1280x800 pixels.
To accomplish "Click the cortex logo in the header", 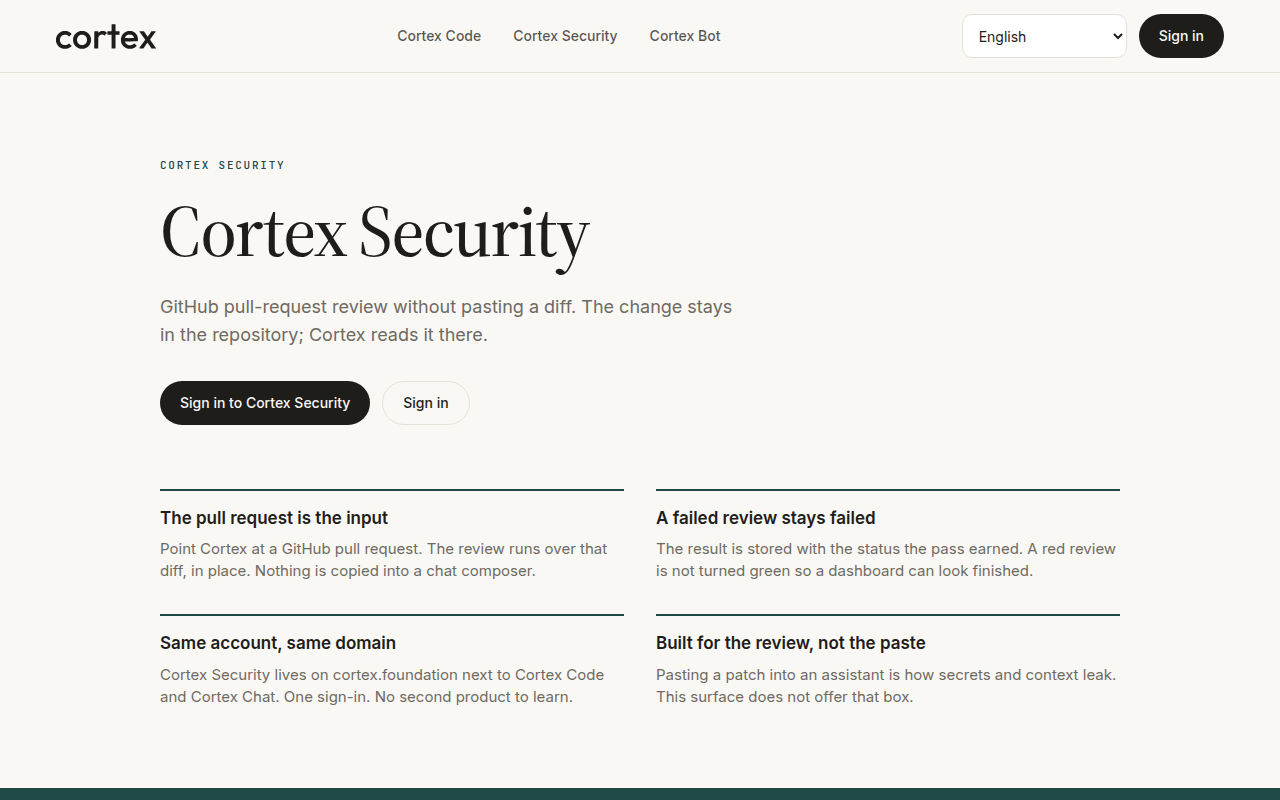I will (x=106, y=37).
